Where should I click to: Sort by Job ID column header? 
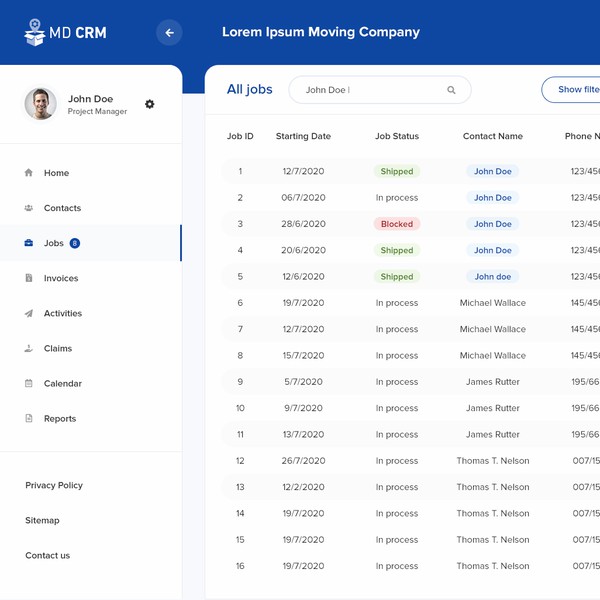coord(240,136)
